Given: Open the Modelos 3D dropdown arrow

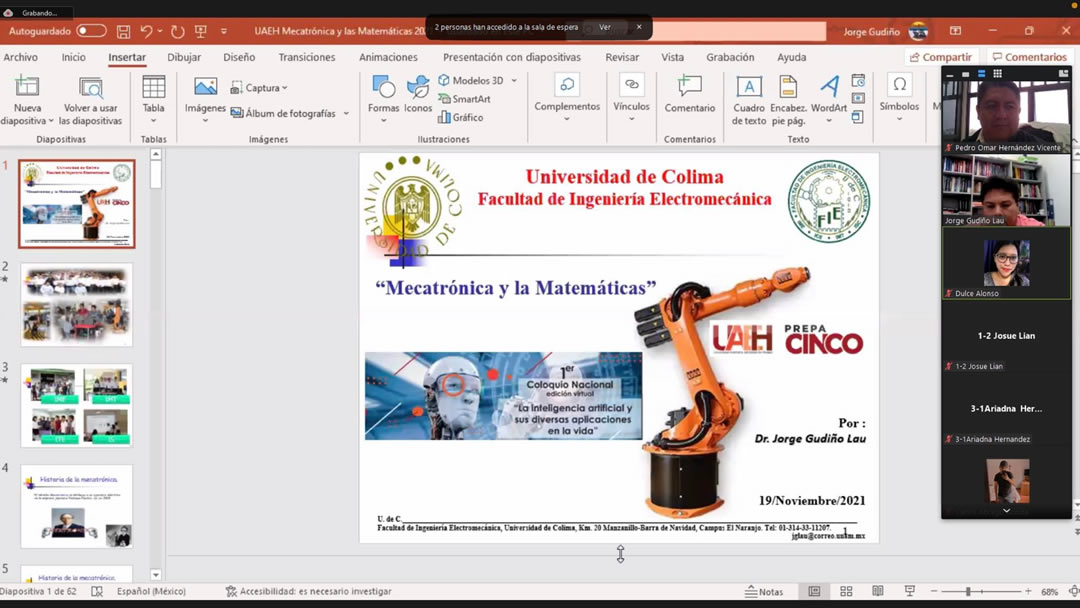Looking at the screenshot, I should click(514, 81).
